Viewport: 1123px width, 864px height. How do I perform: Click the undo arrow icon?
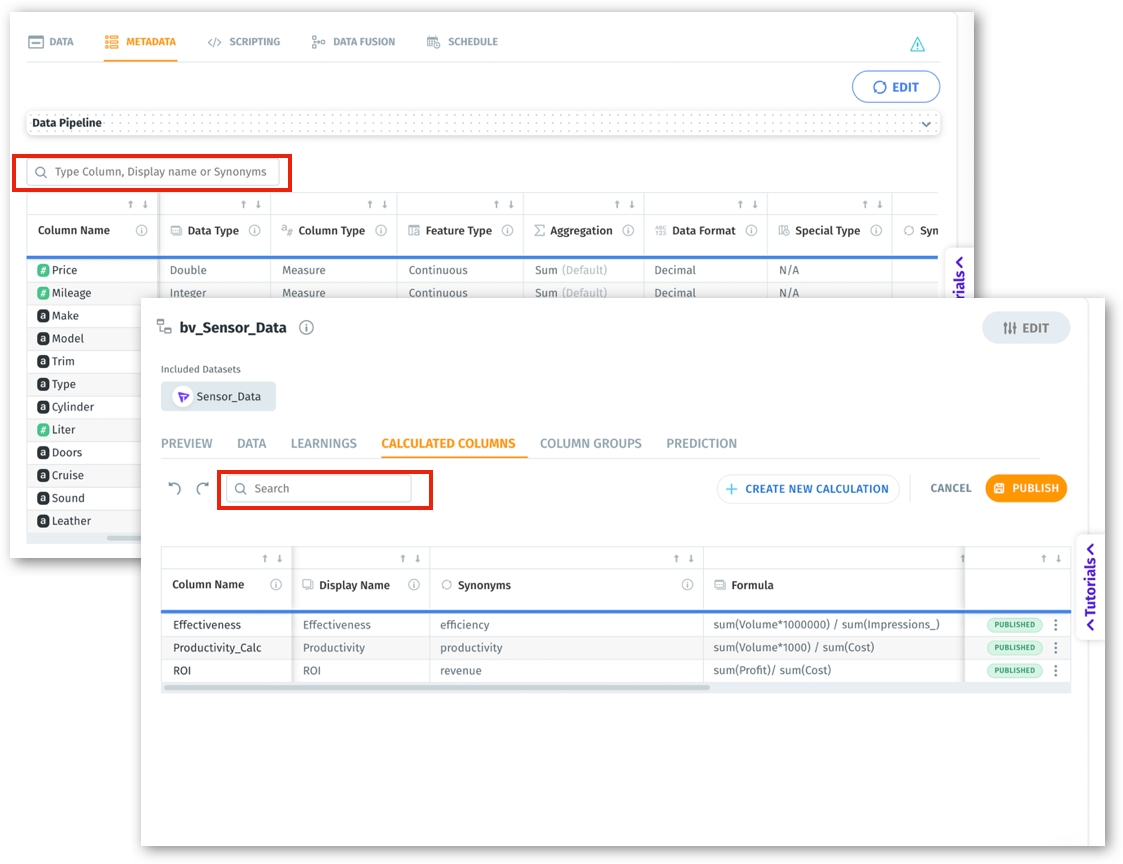(175, 489)
